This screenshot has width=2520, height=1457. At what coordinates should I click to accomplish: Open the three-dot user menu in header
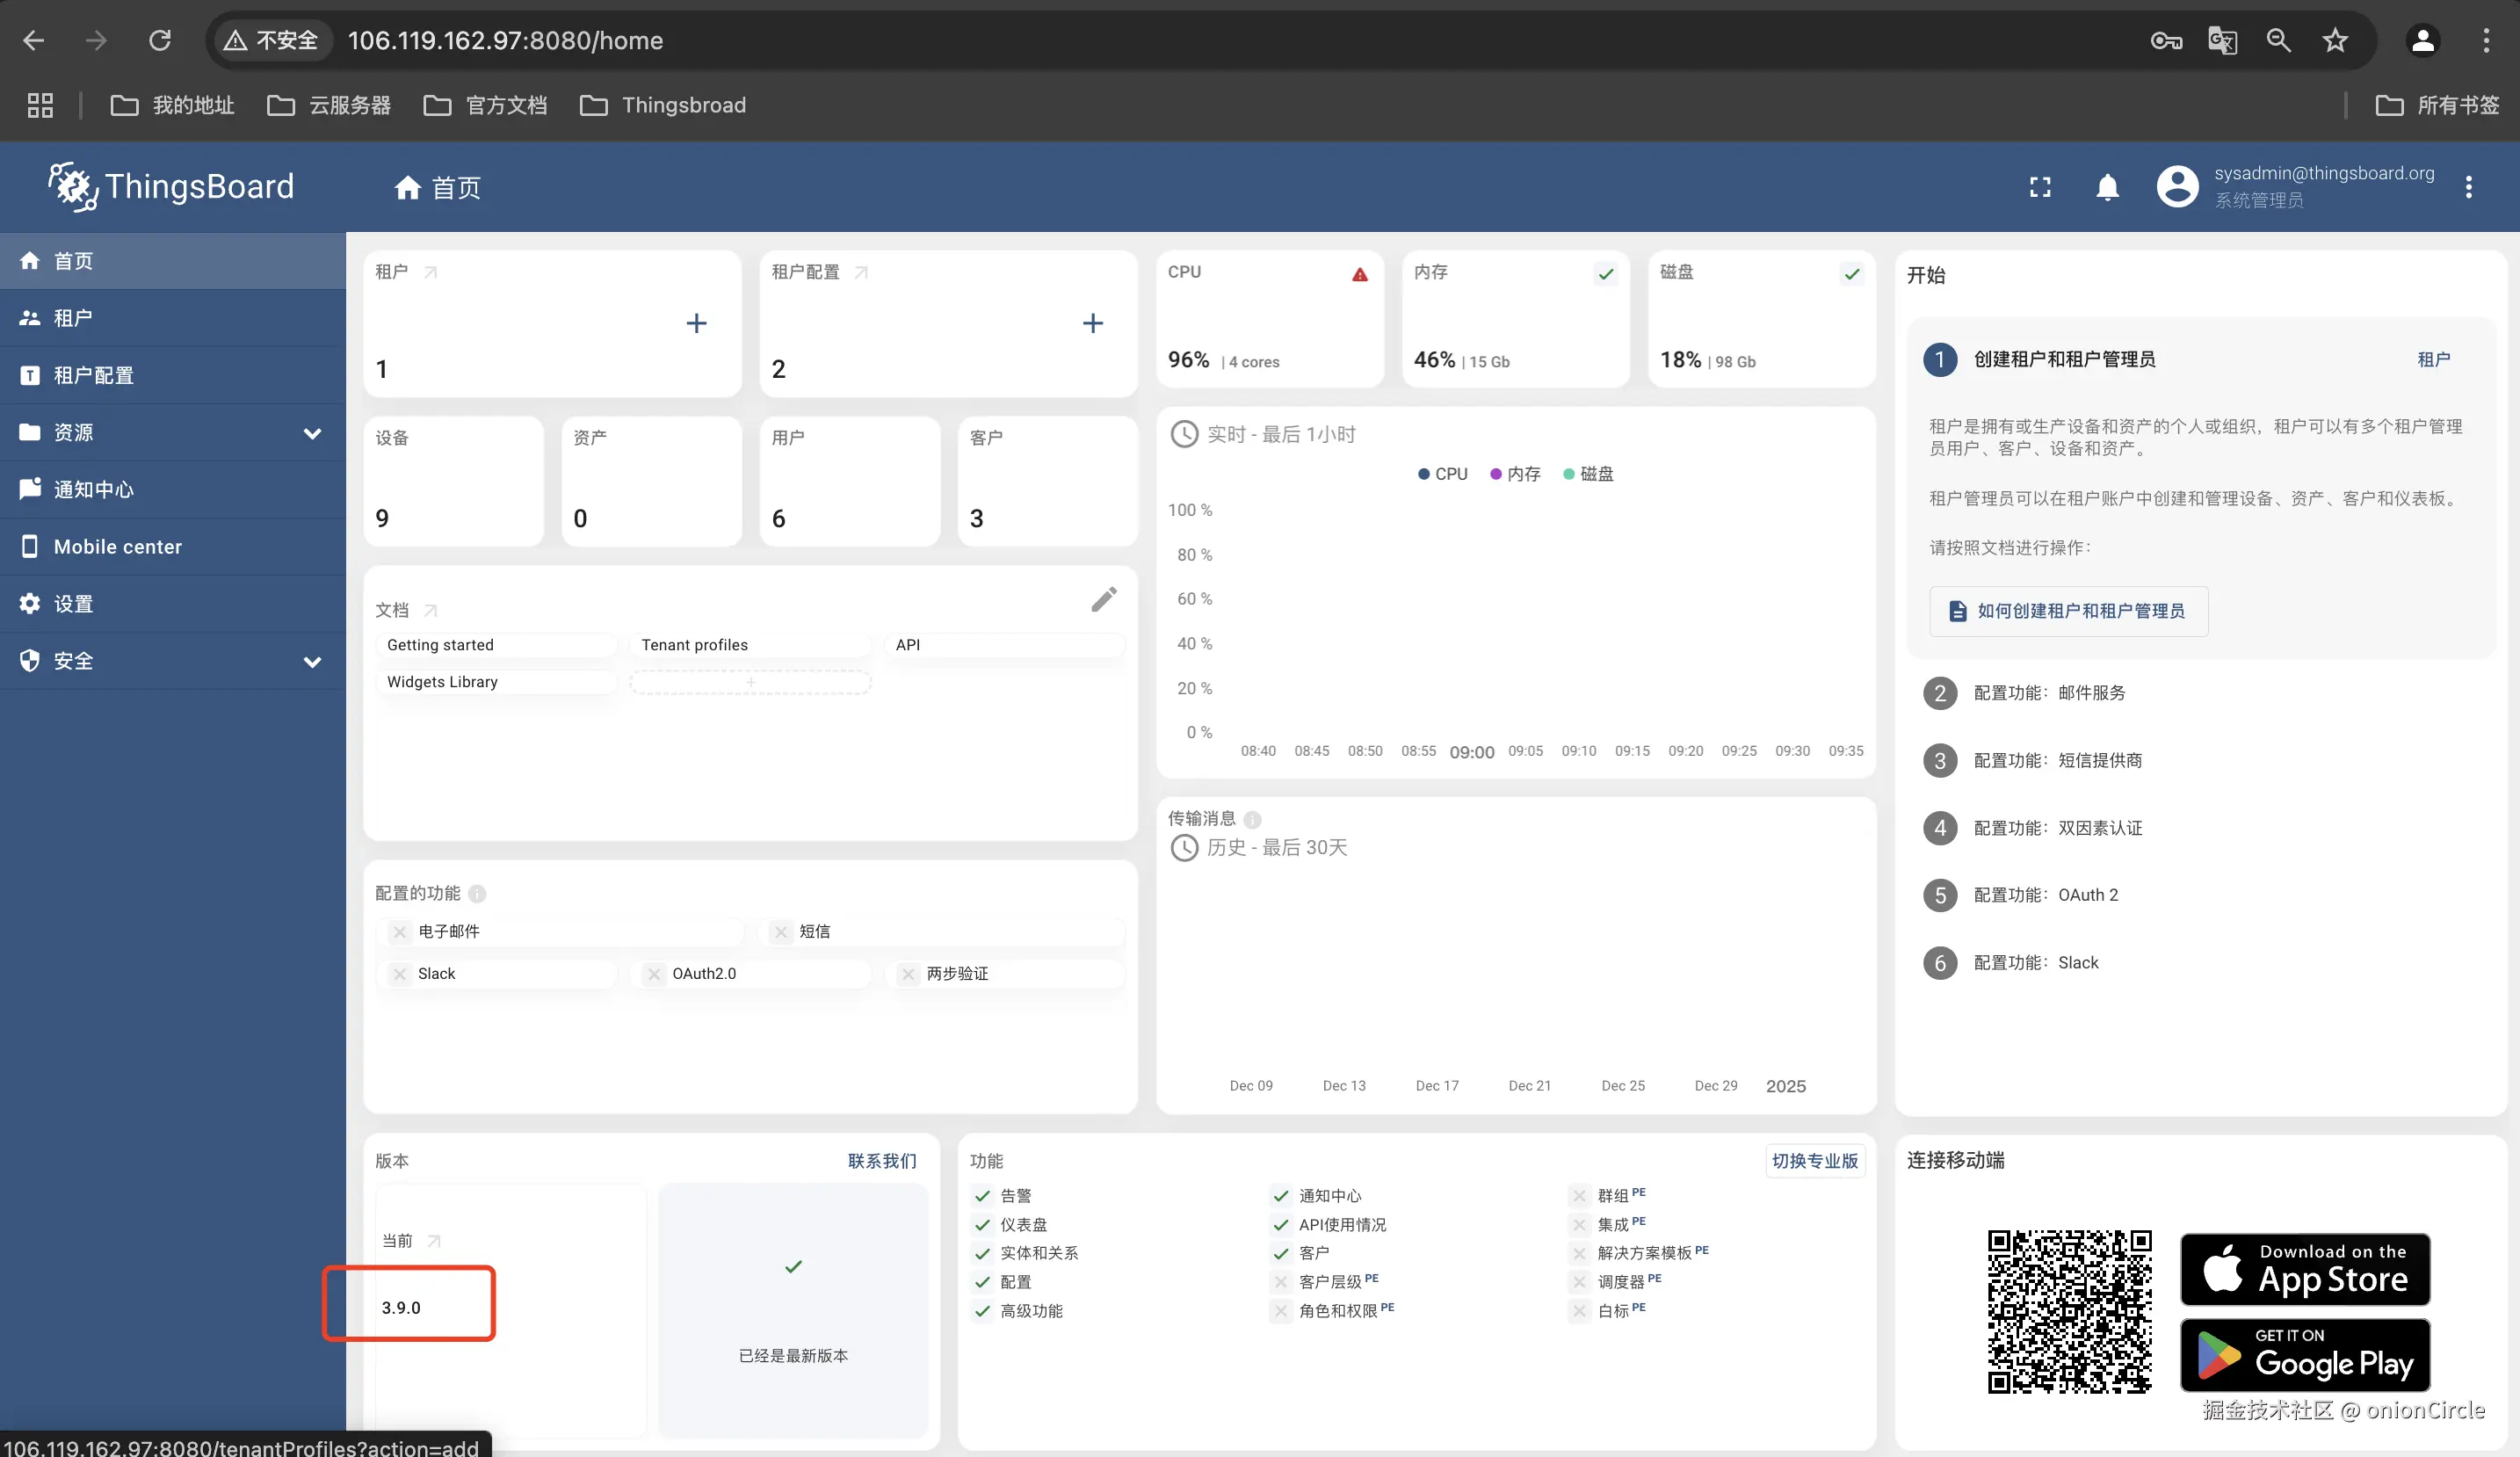[2468, 187]
